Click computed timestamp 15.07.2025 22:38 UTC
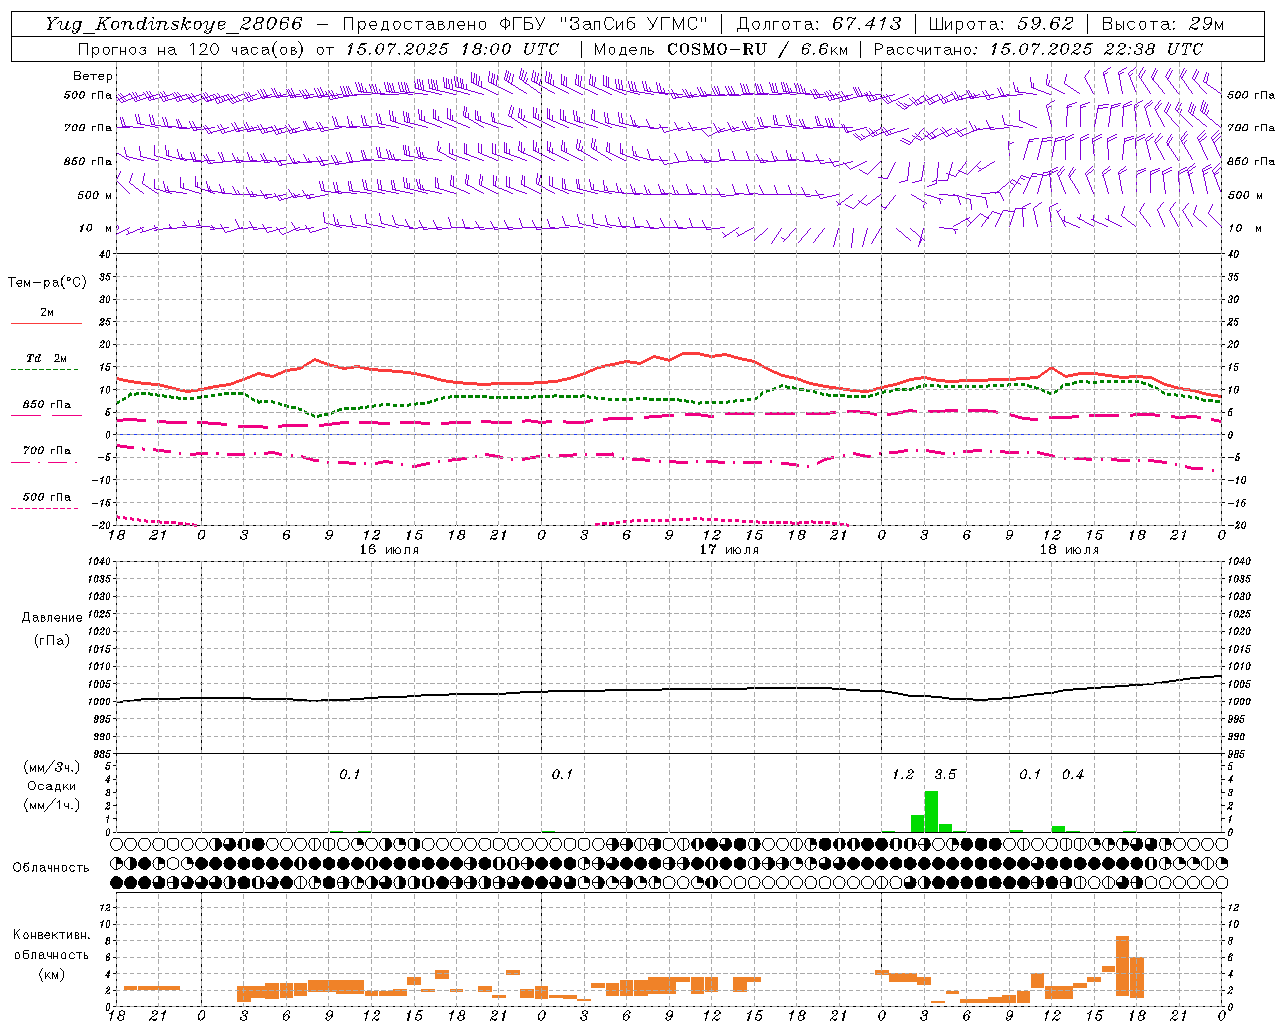This screenshot has width=1280, height=1024. tap(1096, 49)
